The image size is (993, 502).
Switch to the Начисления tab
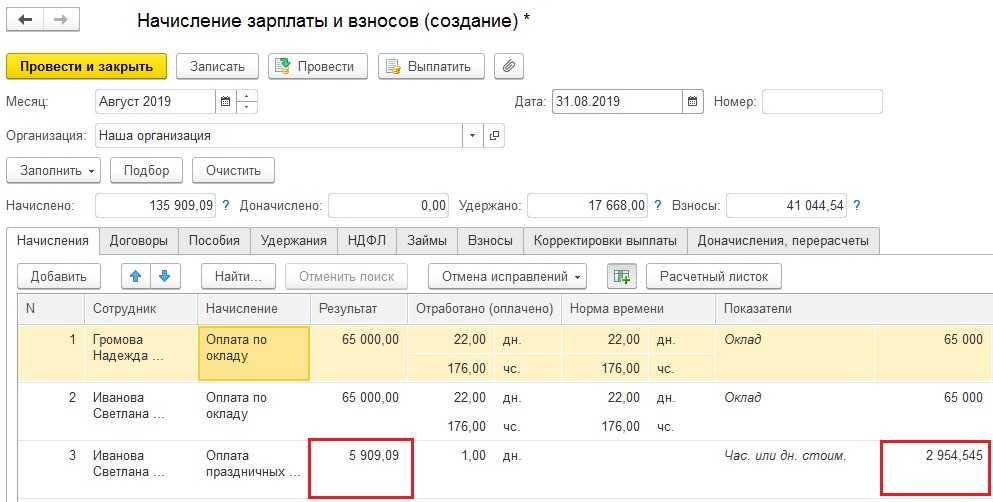(53, 241)
